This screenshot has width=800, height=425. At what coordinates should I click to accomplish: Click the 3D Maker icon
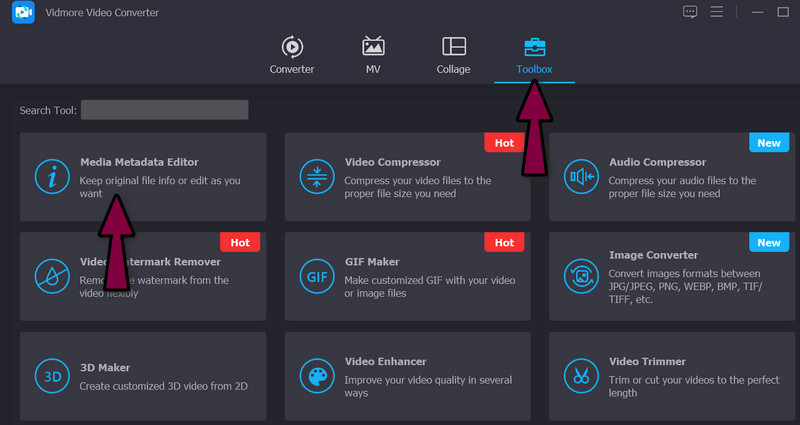50,375
